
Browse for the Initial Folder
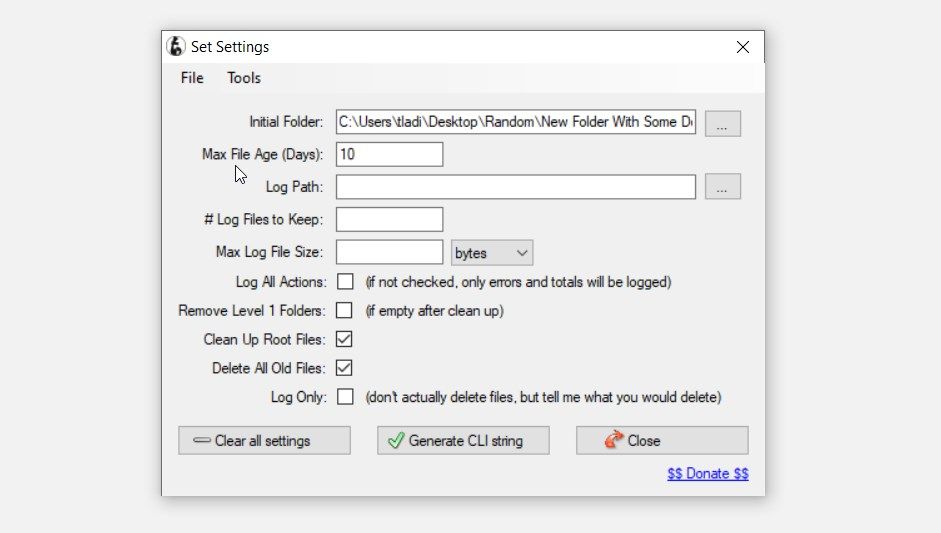723,124
